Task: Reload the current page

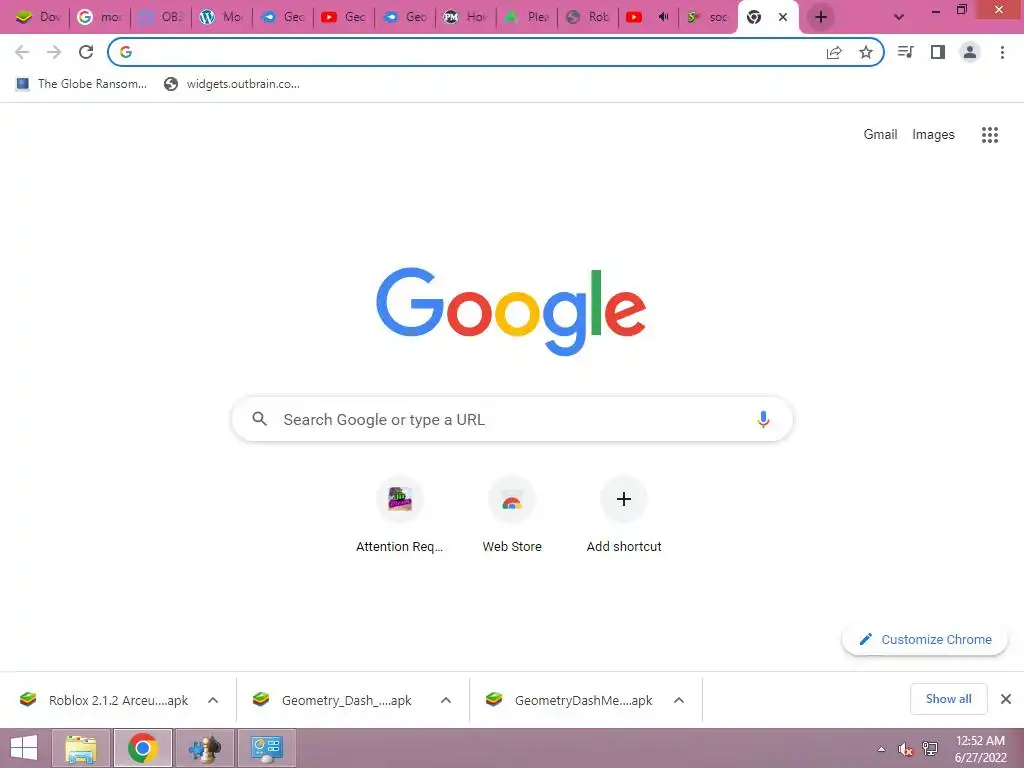Action: pyautogui.click(x=86, y=52)
